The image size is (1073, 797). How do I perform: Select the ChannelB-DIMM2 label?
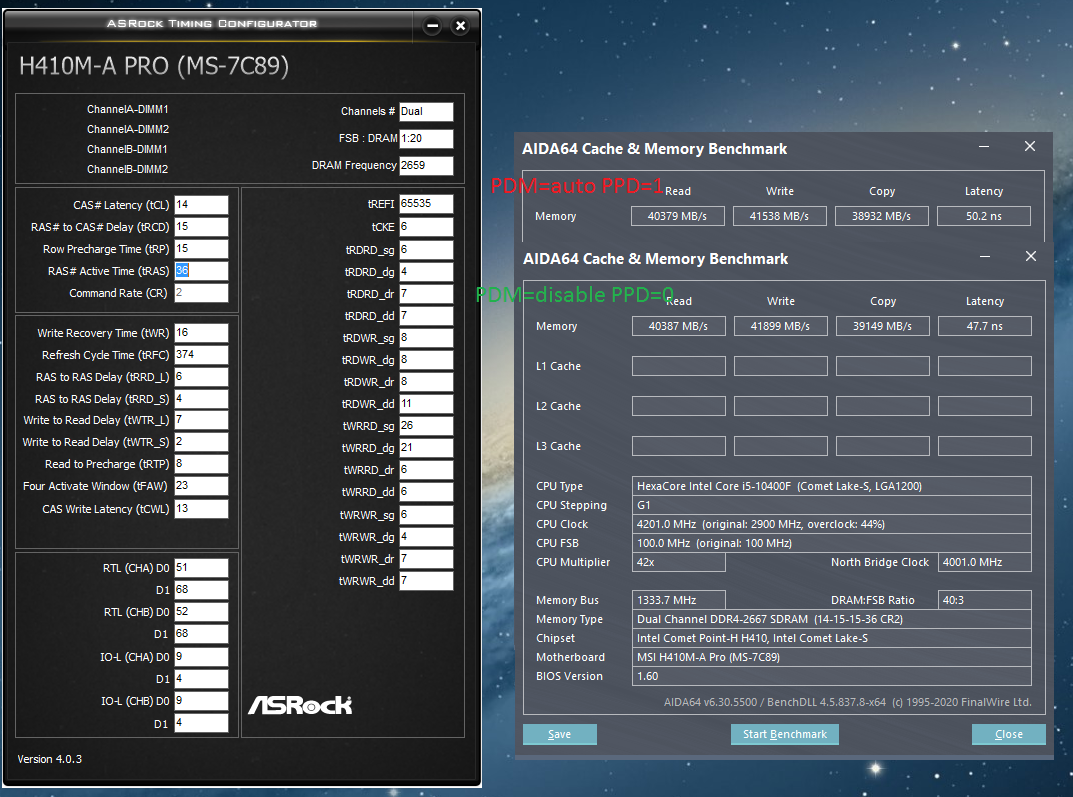tap(127, 169)
